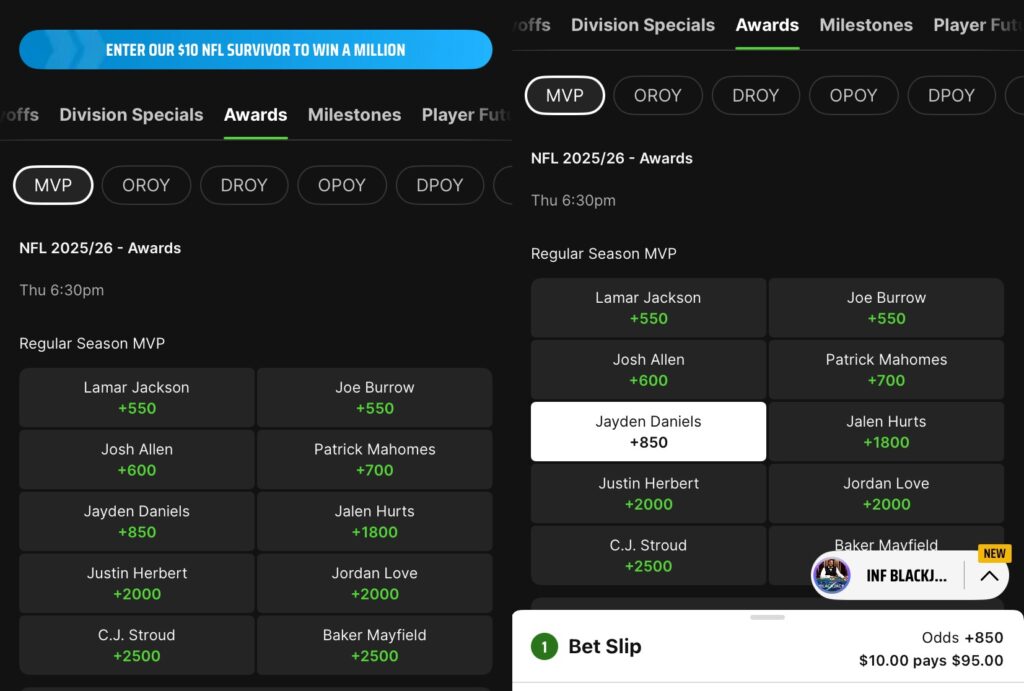Pick Lamar Jackson +550 in right panel
Image resolution: width=1024 pixels, height=691 pixels.
tap(648, 308)
